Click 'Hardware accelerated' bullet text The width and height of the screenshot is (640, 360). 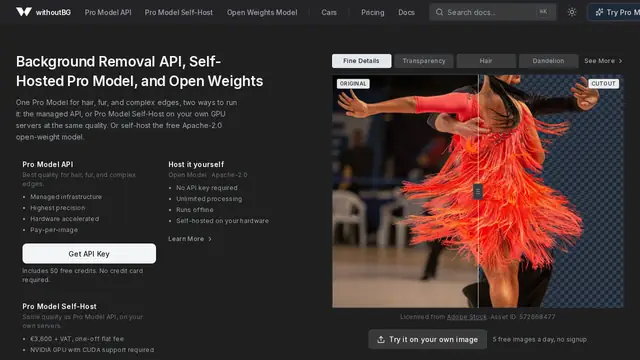coord(64,219)
